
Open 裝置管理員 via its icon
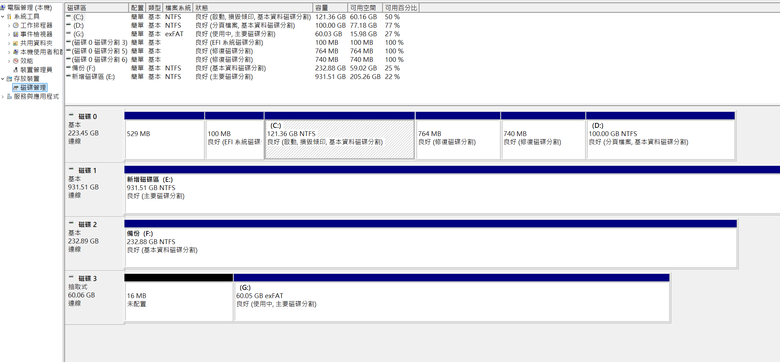tap(16, 70)
